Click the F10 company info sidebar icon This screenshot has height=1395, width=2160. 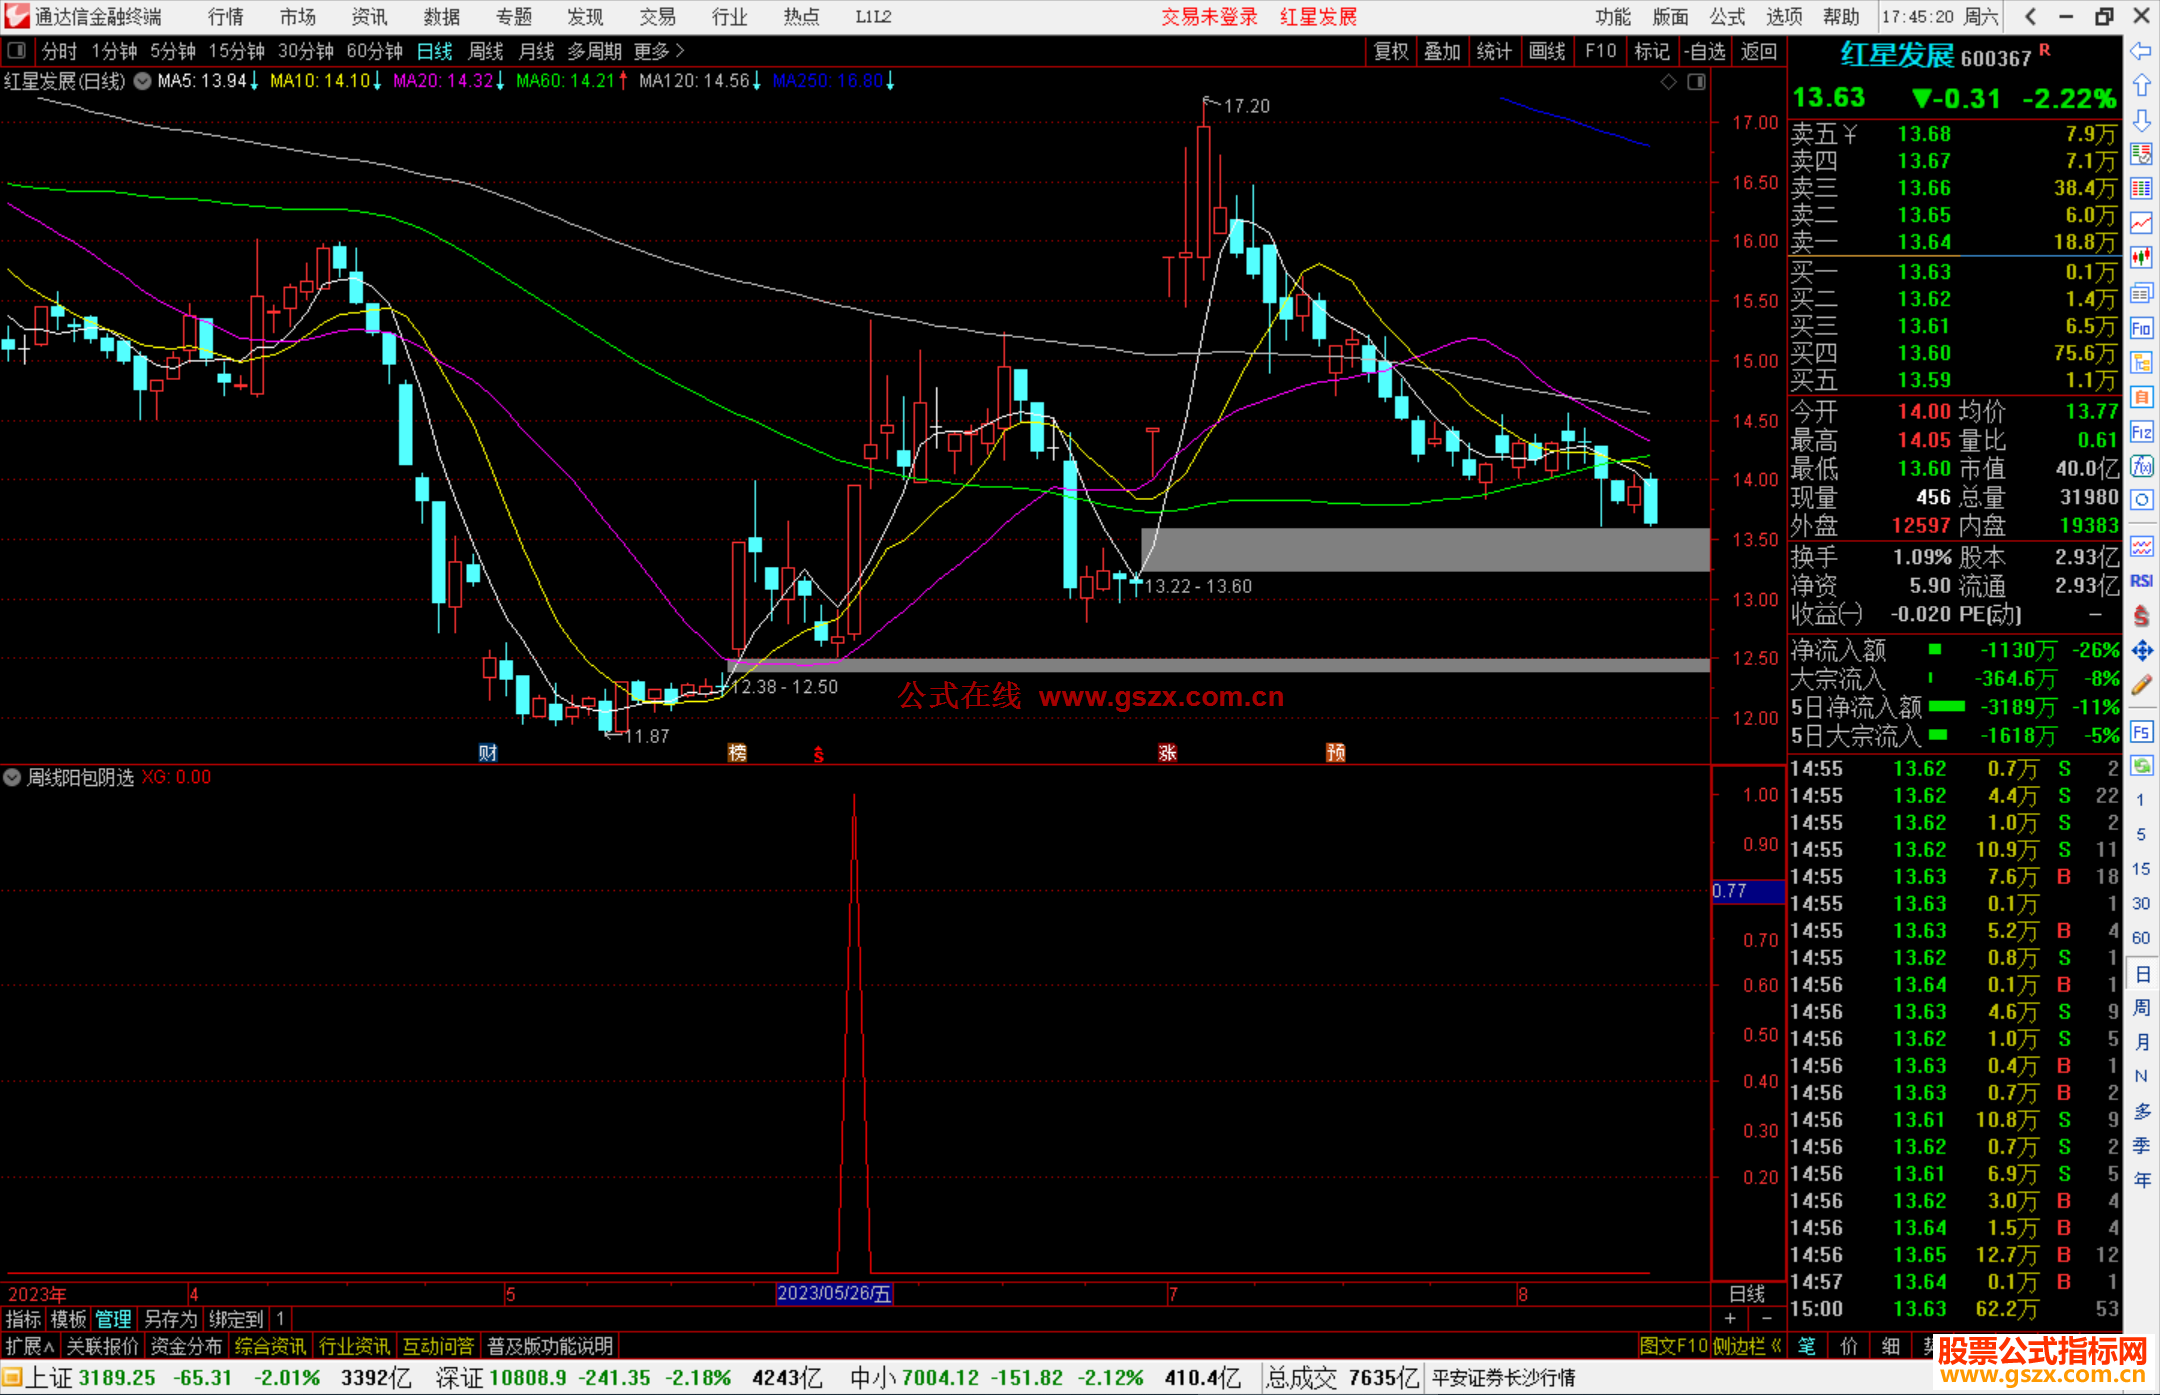point(2141,328)
